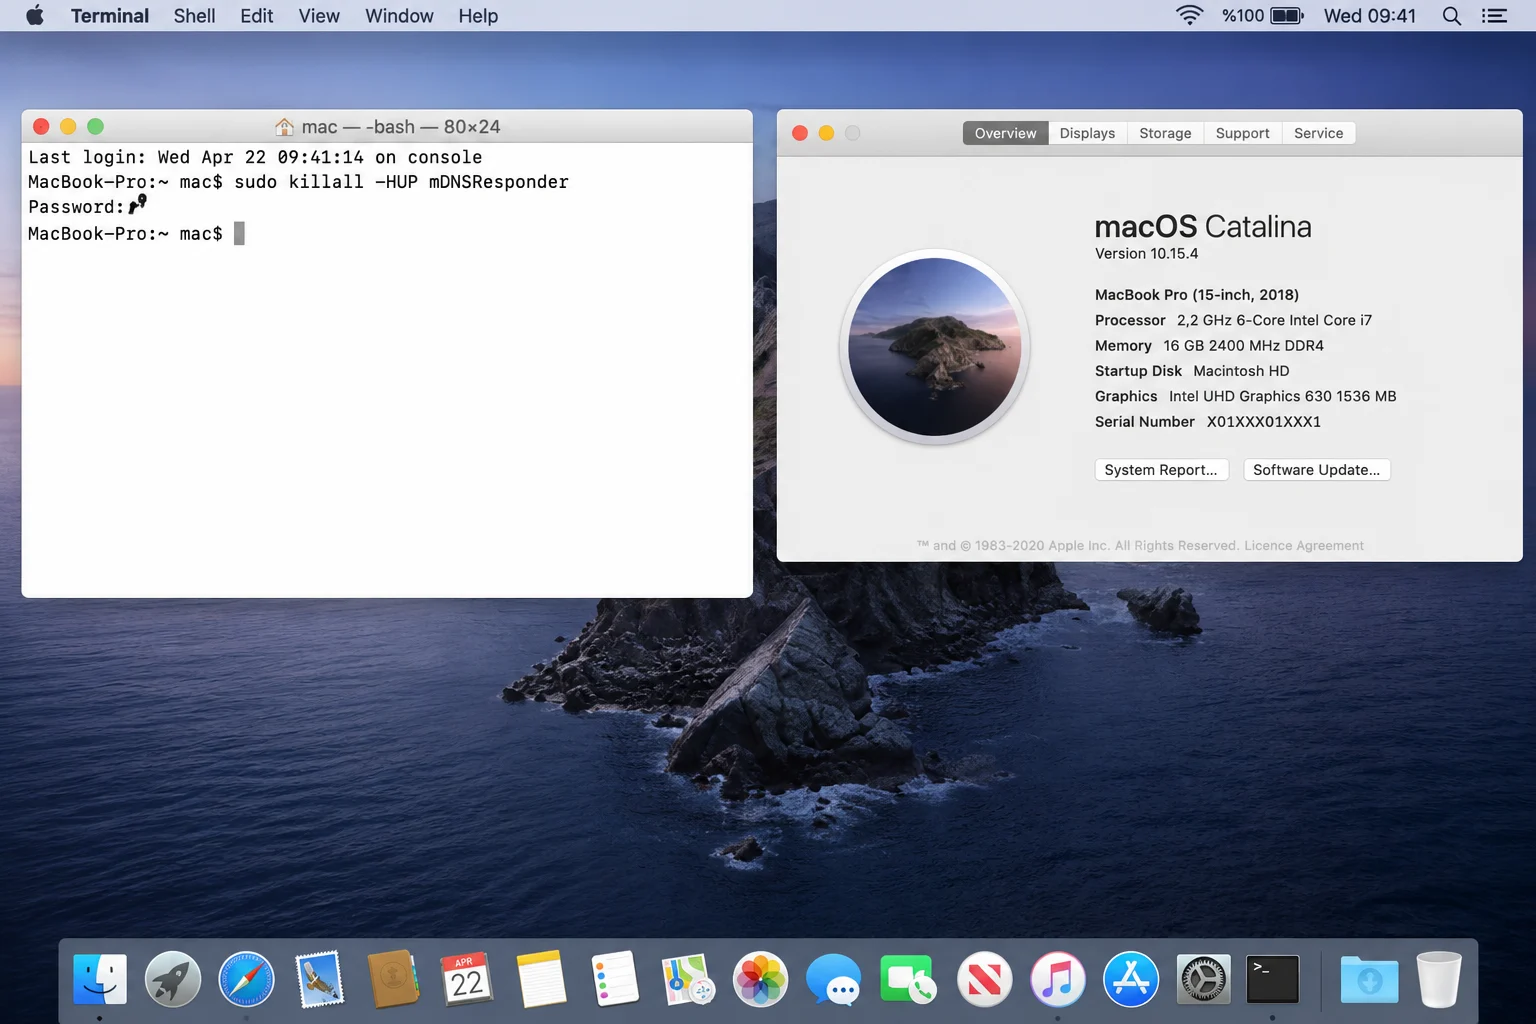The width and height of the screenshot is (1536, 1024).
Task: Click the Startup Disk Macintosh HD line
Action: (x=1192, y=371)
